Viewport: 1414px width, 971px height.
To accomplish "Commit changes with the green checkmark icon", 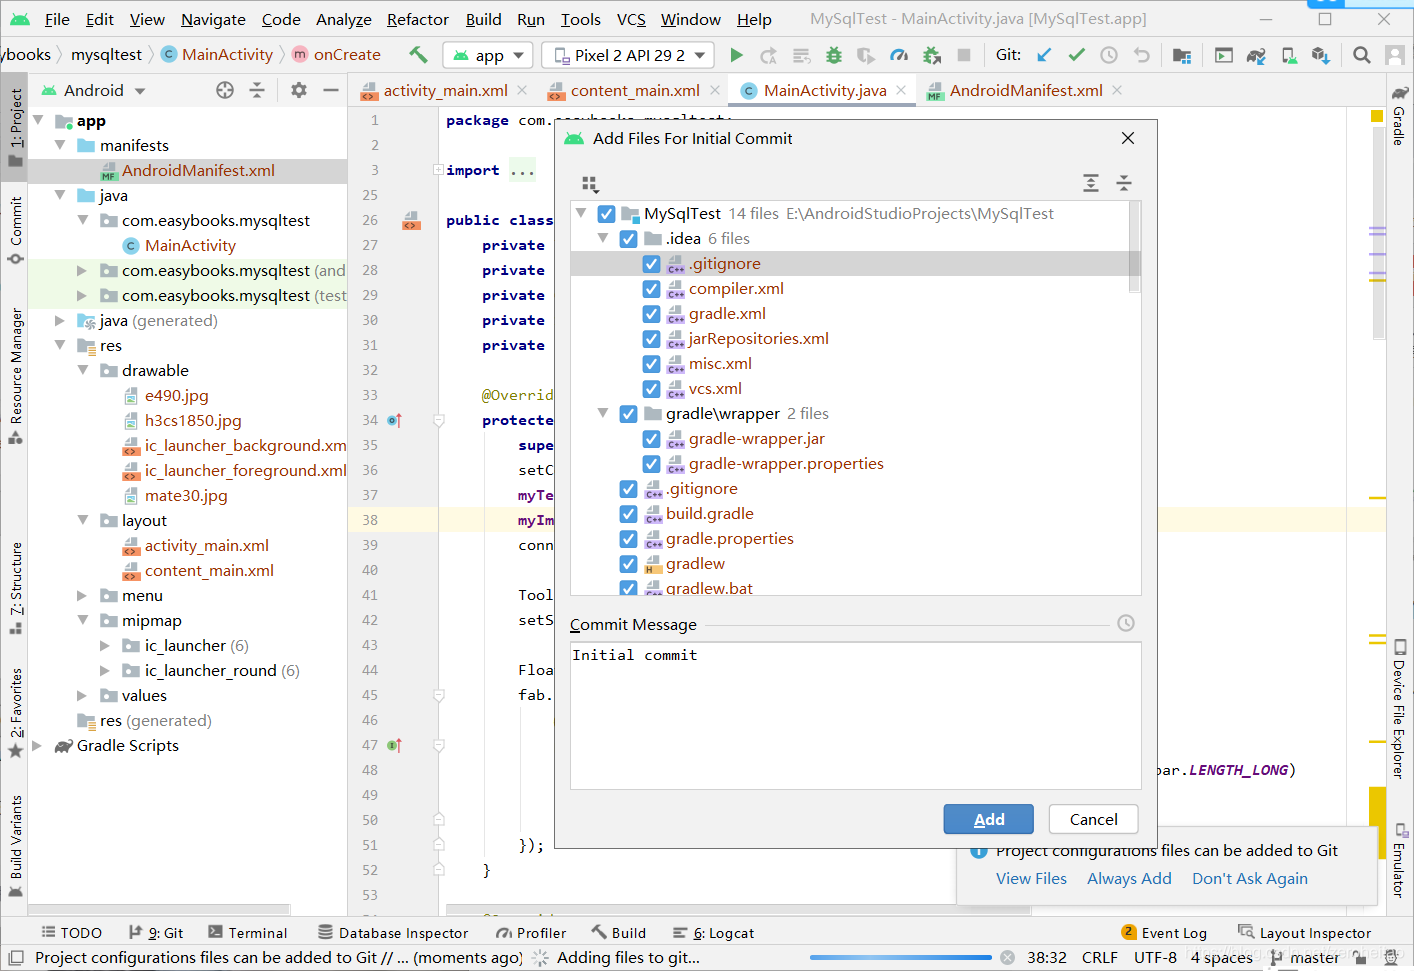I will click(x=1078, y=55).
